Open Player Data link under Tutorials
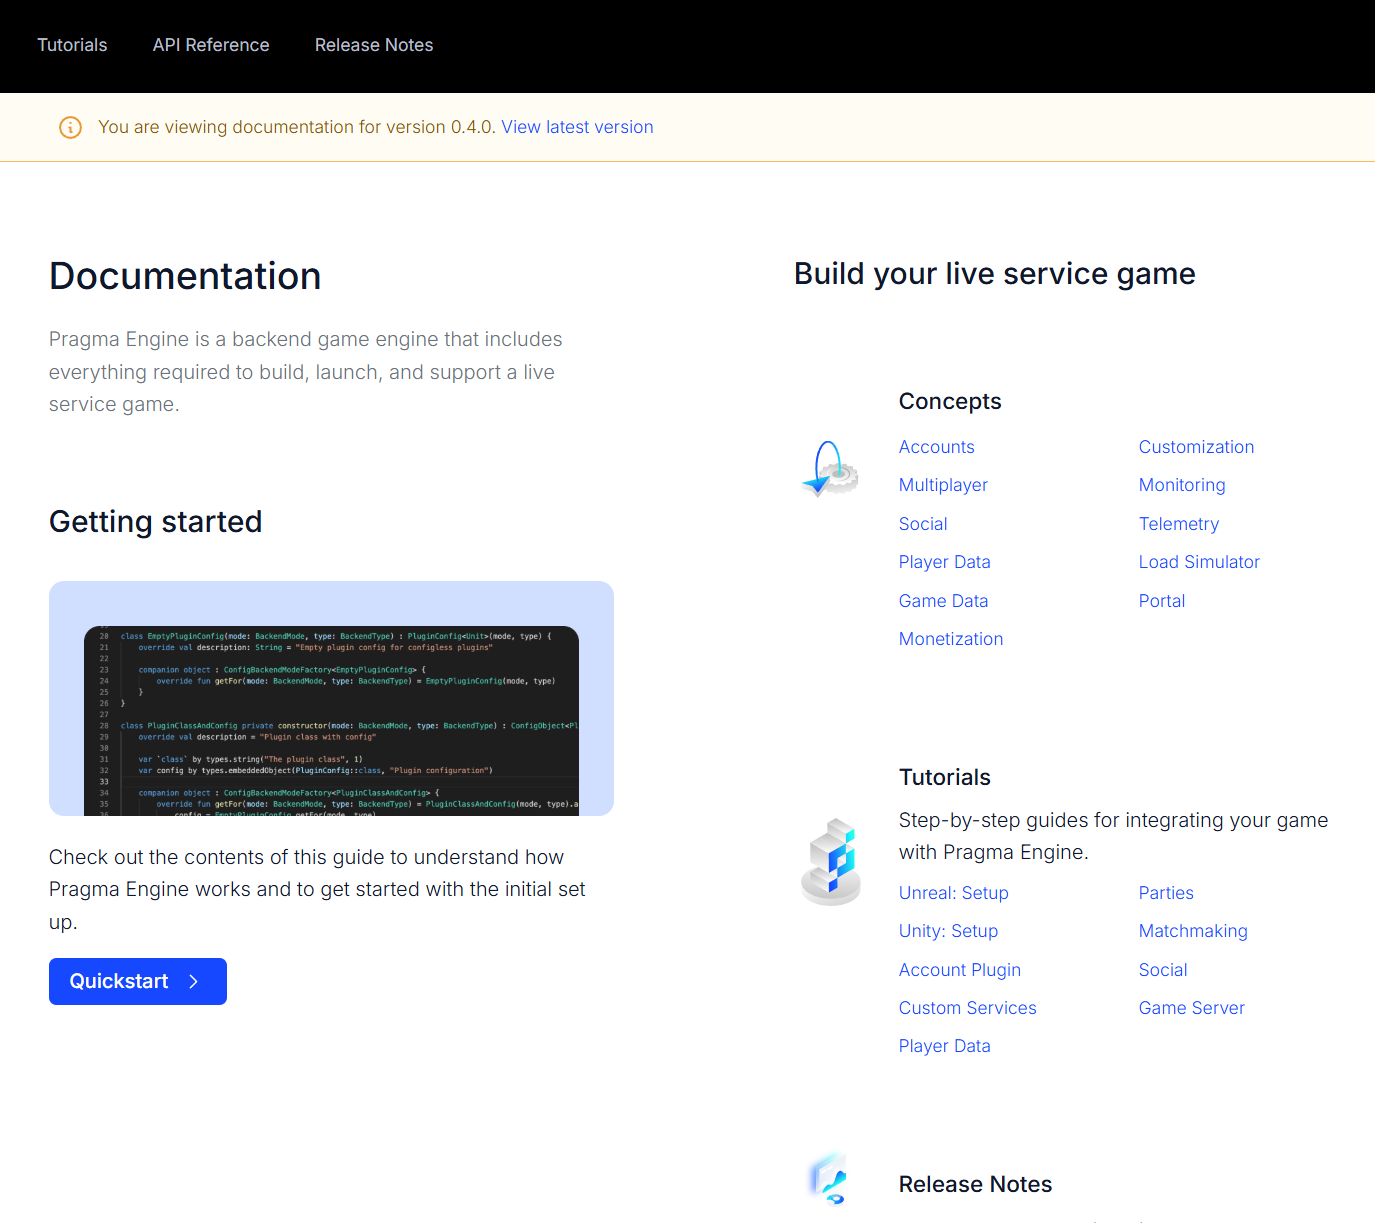1375x1223 pixels. (944, 1046)
